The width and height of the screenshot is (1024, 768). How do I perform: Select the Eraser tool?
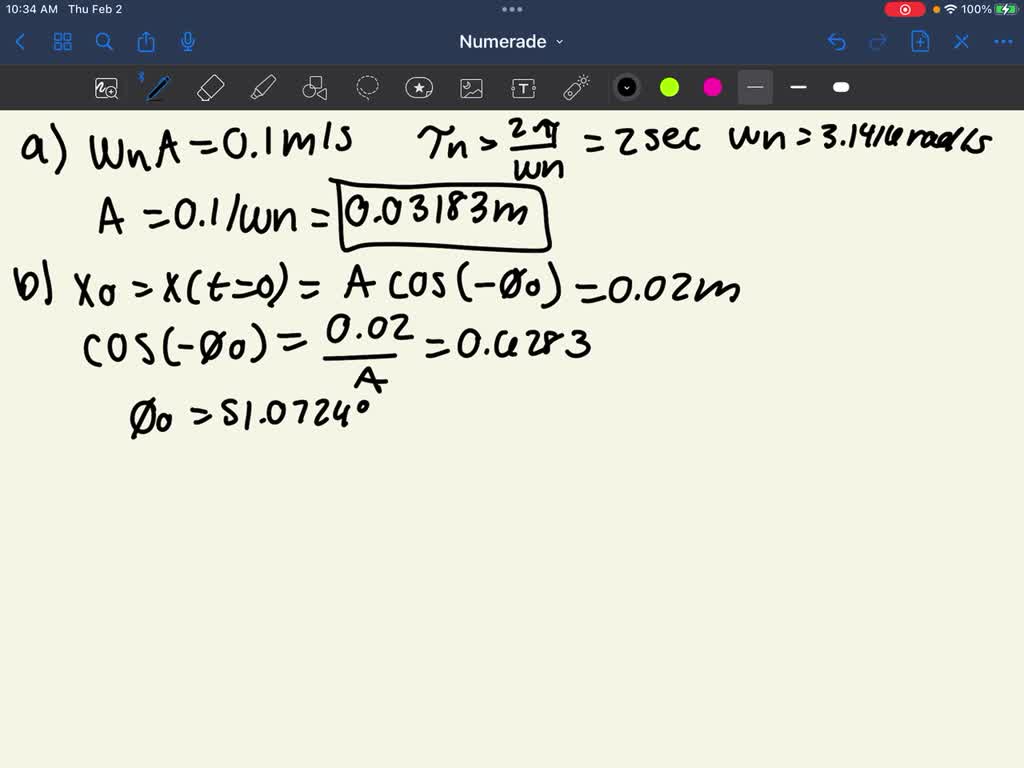pyautogui.click(x=210, y=87)
